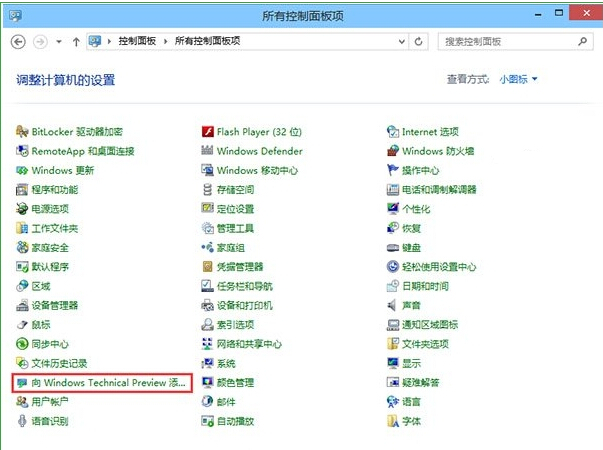Image resolution: width=603 pixels, height=450 pixels.
Task: Open the 网络和共享中心 link
Action: [249, 344]
